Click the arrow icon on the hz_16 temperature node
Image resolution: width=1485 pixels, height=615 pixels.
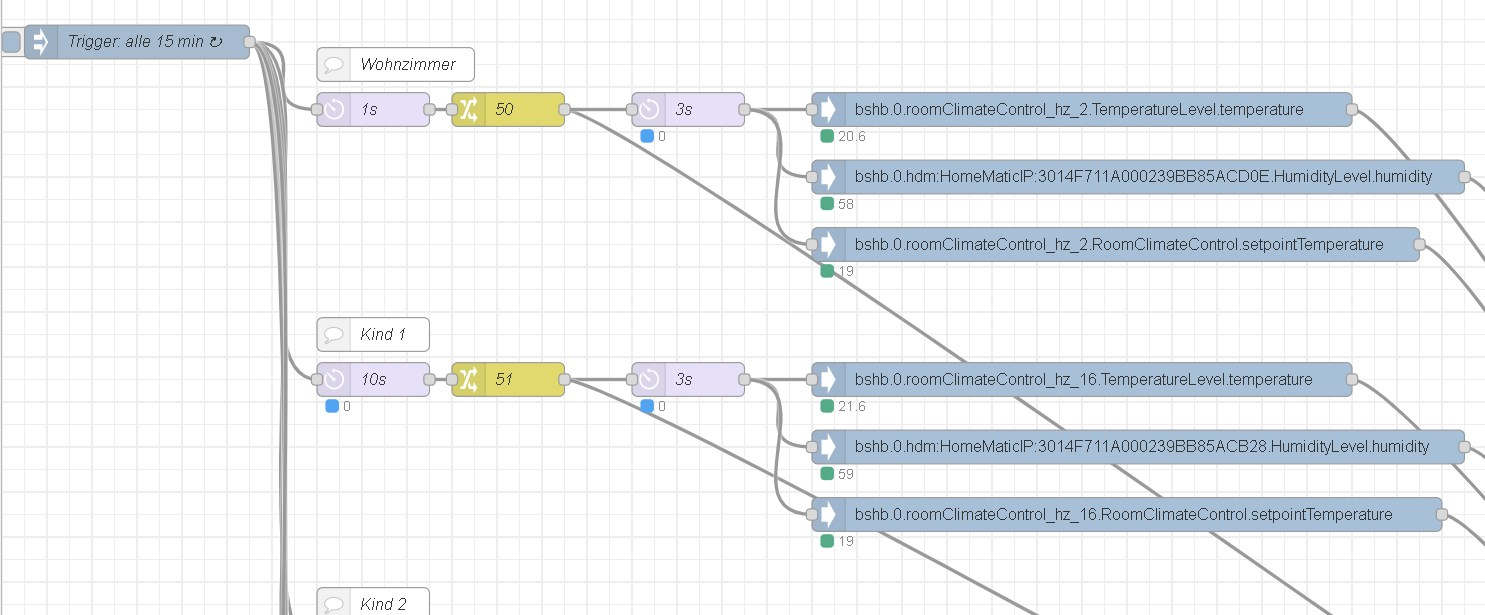coord(829,380)
